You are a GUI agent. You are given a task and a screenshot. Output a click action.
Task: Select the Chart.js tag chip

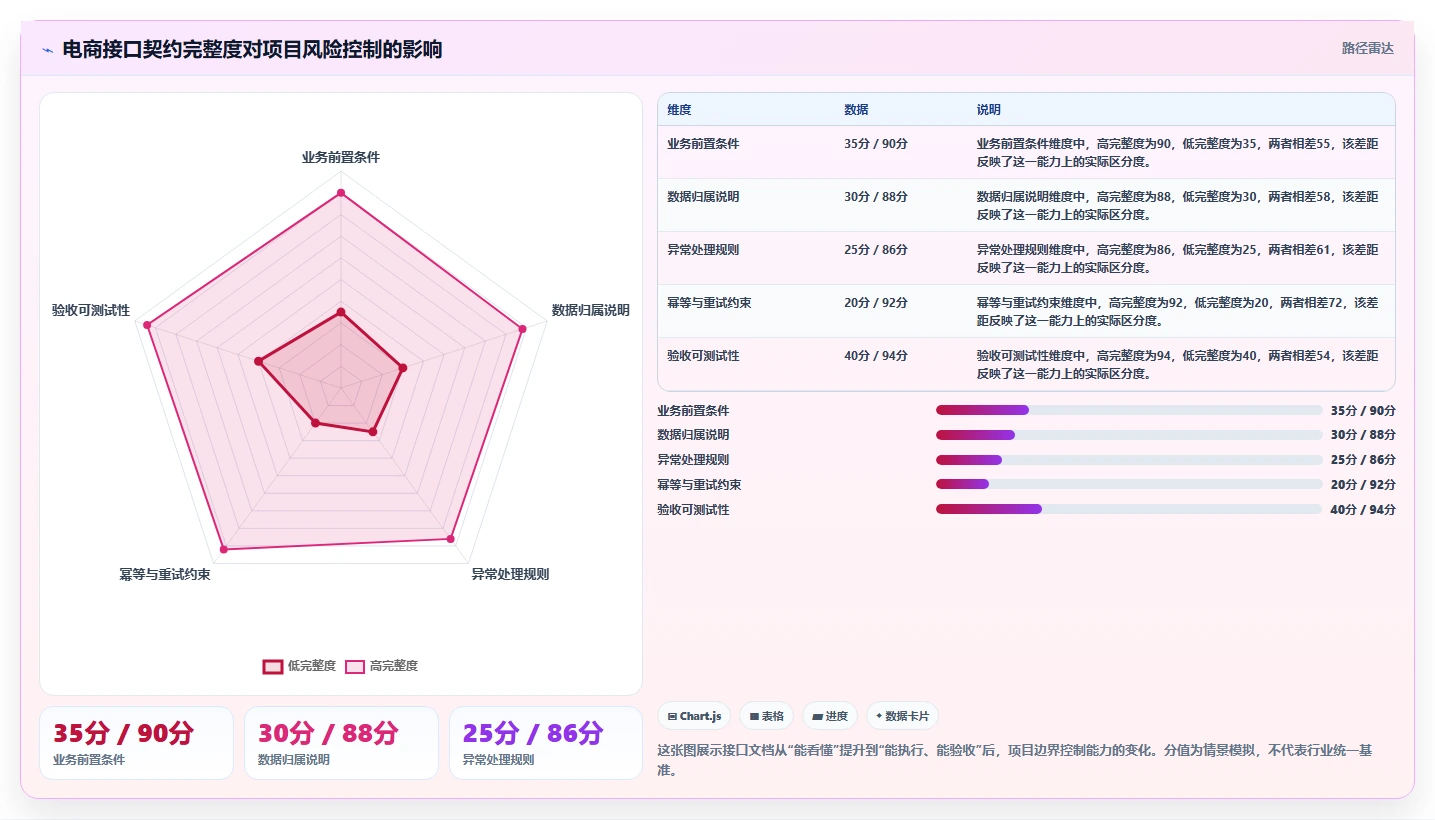(x=694, y=716)
